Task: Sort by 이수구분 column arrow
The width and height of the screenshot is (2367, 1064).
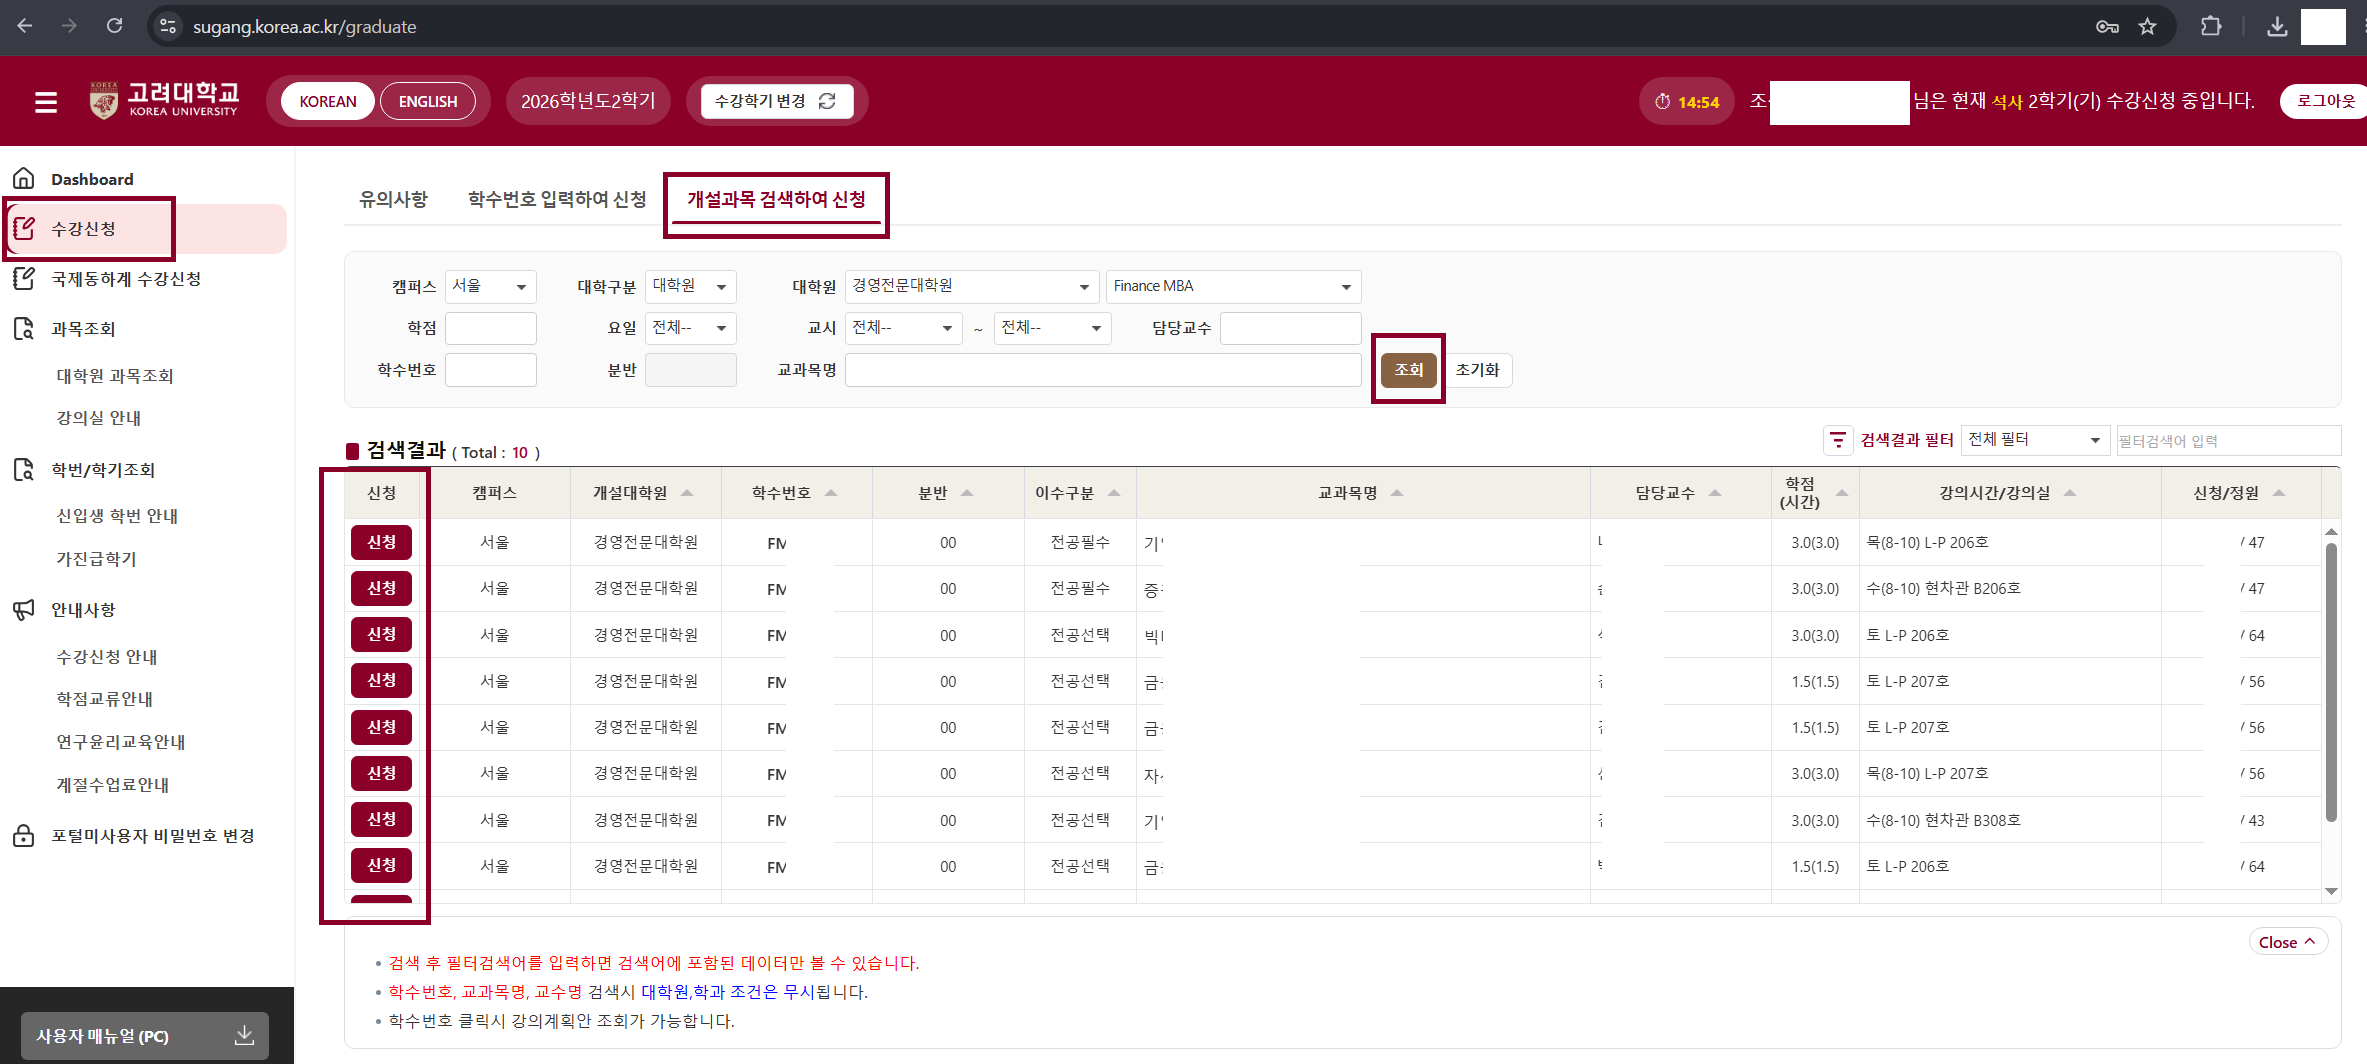Action: 1114,493
